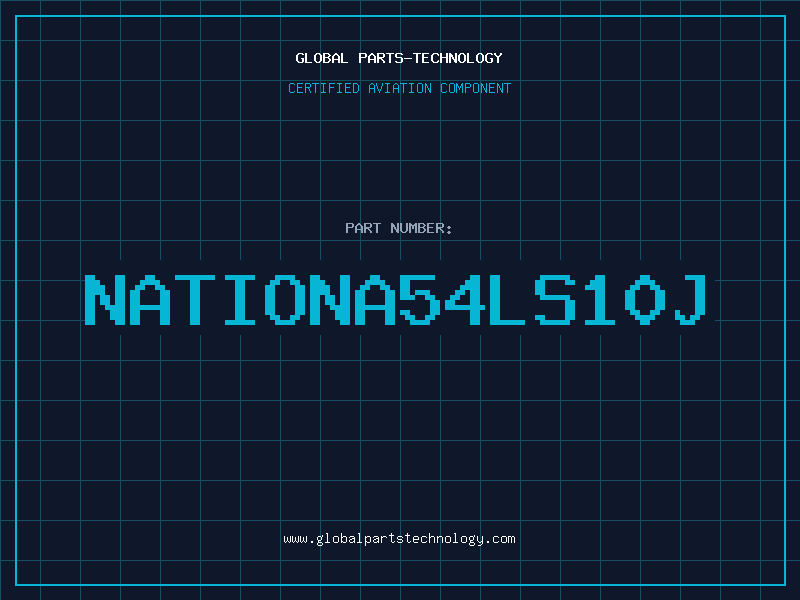800x600 pixels.
Task: Click the word CERTIFIED in the subtitle
Action: (x=325, y=88)
